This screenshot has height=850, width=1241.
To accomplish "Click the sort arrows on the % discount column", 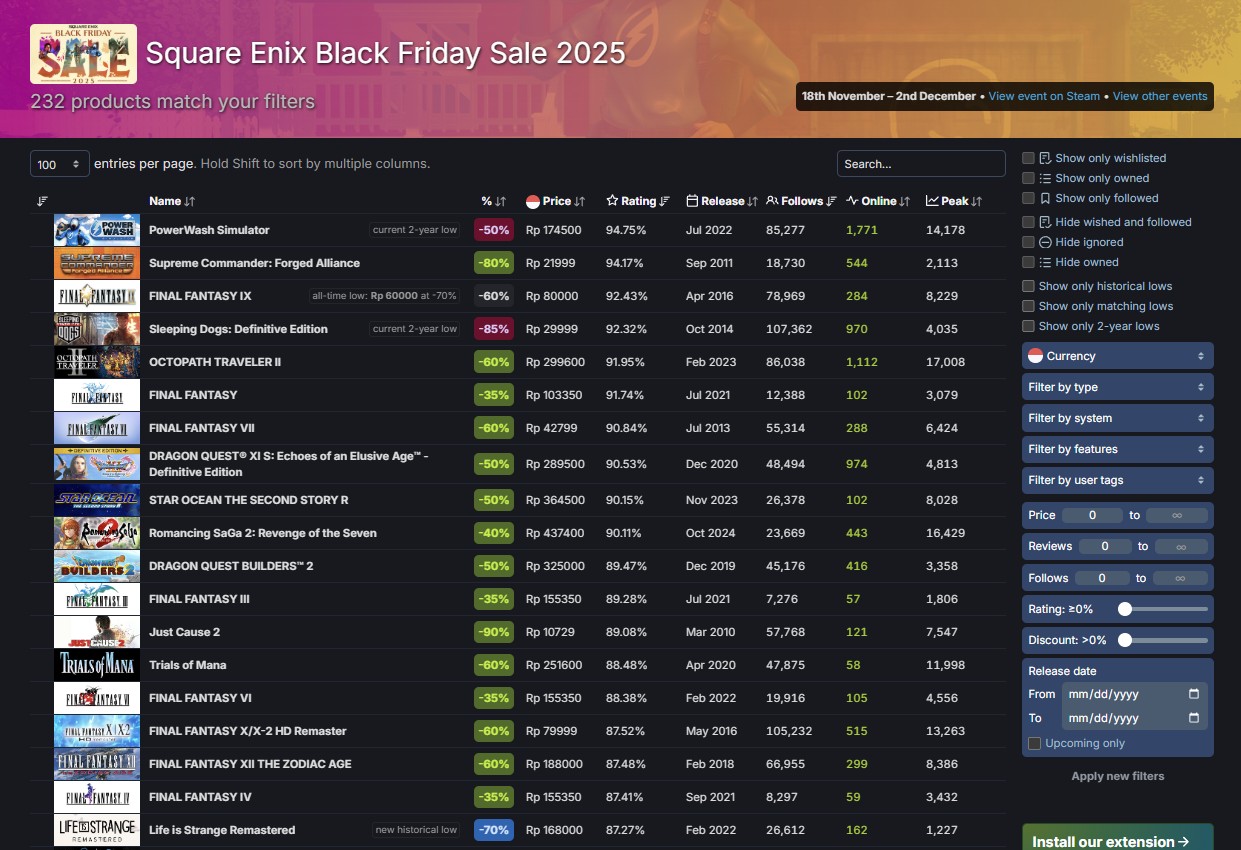I will [x=501, y=201].
